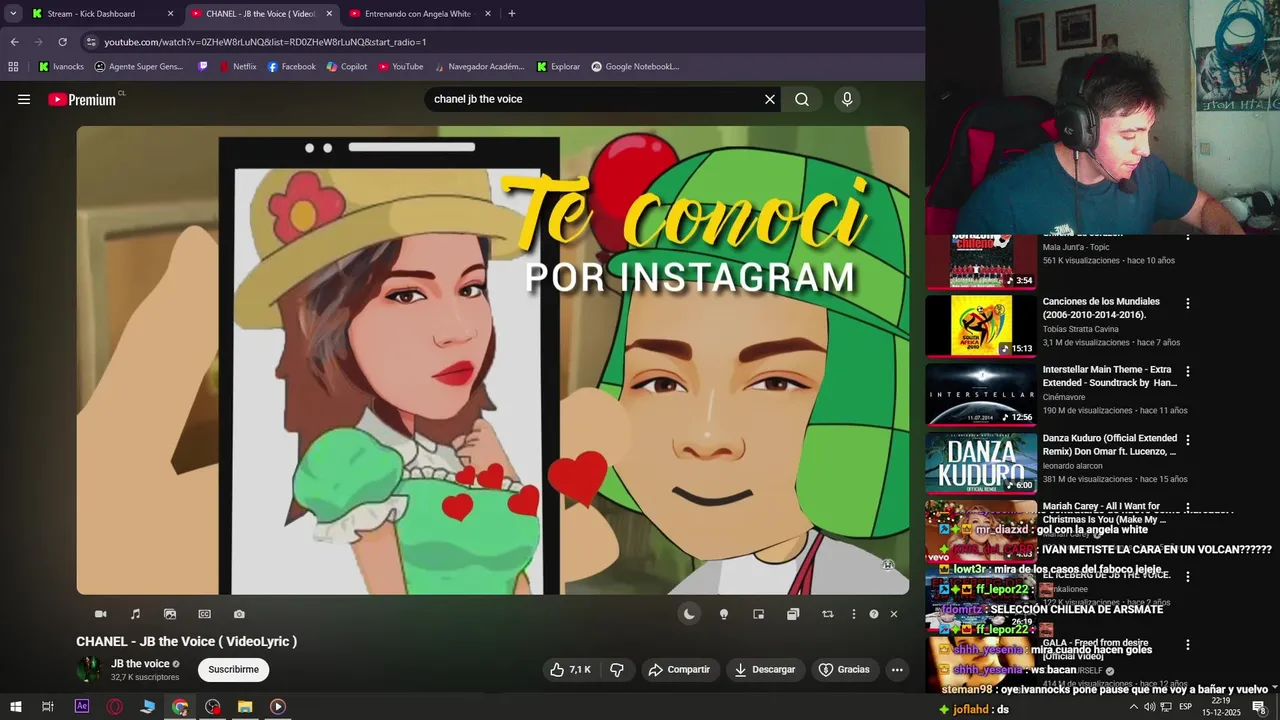Screen dimensions: 1280x720
Task: Open the Navegador Académ... bookmark
Action: click(x=478, y=67)
